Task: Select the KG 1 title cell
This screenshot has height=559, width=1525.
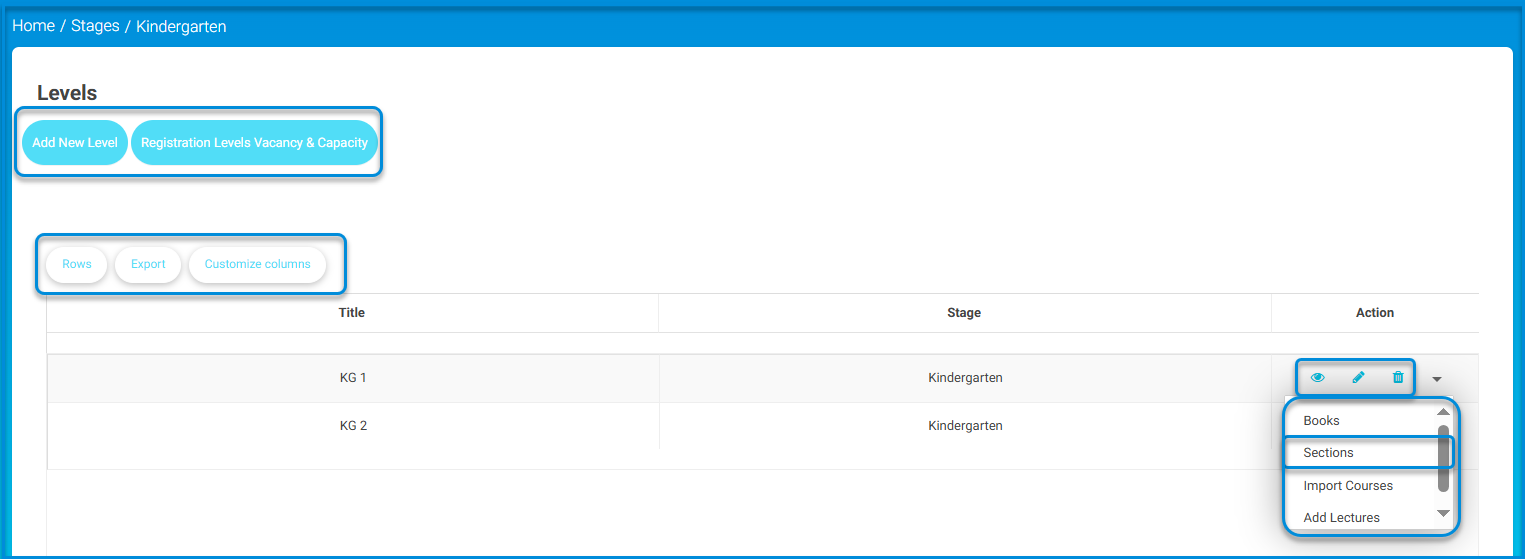Action: tap(353, 378)
